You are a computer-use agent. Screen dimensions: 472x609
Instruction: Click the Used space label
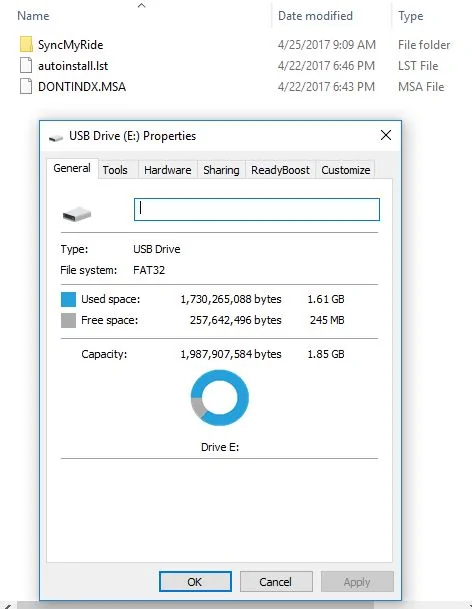(111, 299)
